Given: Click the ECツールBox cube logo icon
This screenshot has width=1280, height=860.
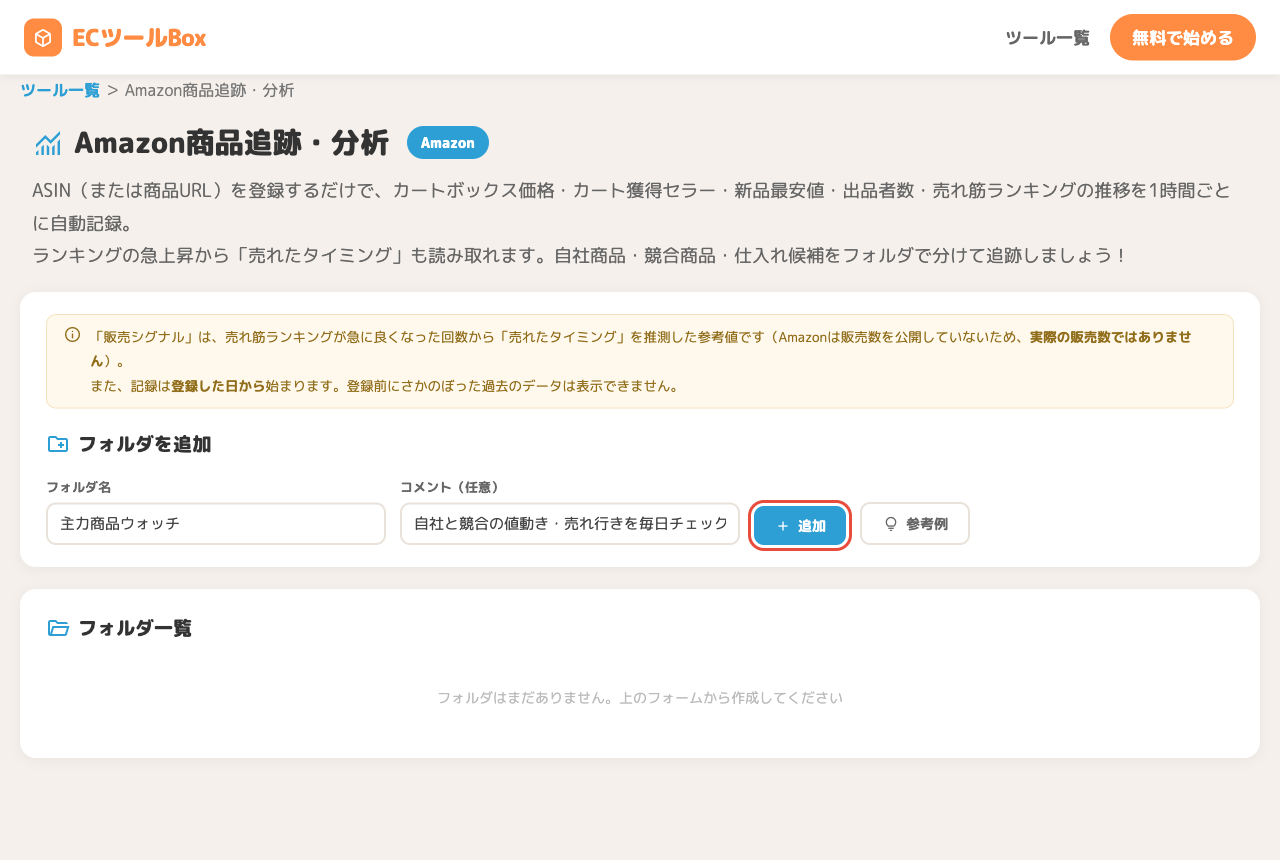Looking at the screenshot, I should pyautogui.click(x=43, y=38).
